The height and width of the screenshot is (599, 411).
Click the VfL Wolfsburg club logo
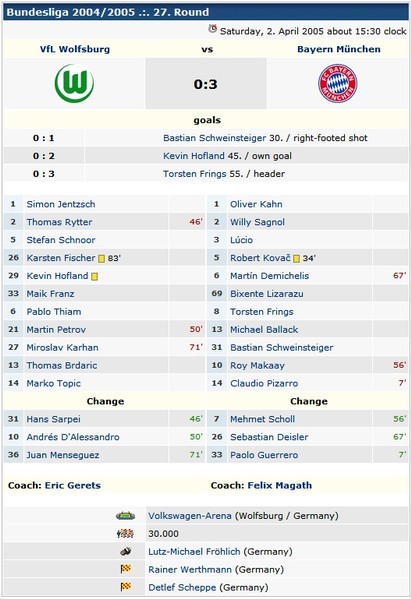[74, 83]
